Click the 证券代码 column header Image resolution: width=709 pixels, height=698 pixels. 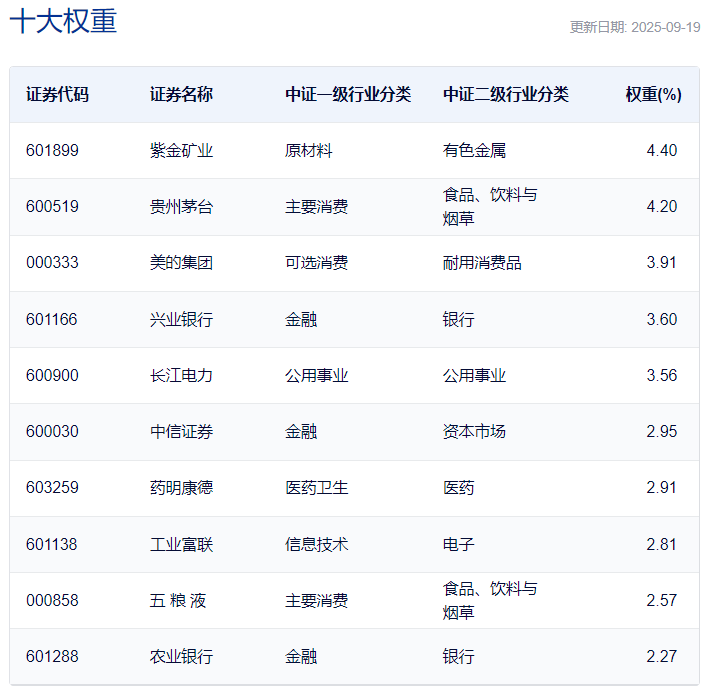57,94
